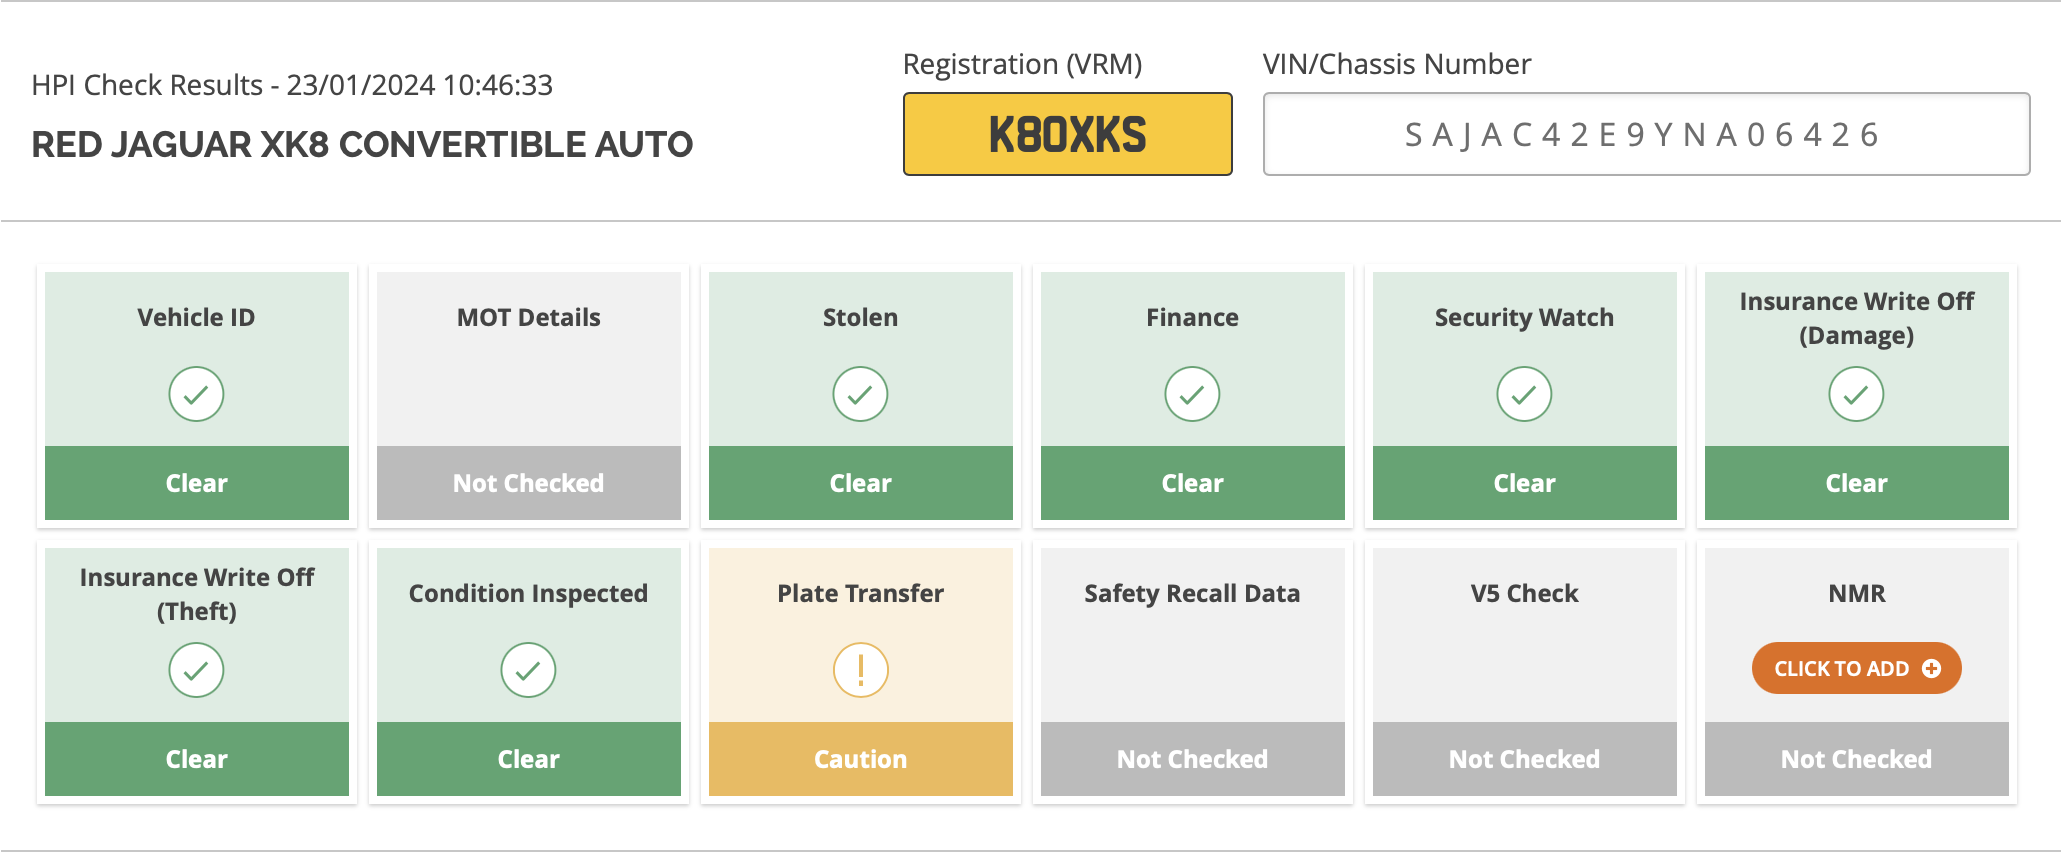
Task: Click the Insurance Write Off (Theft) checkmark
Action: (x=196, y=670)
